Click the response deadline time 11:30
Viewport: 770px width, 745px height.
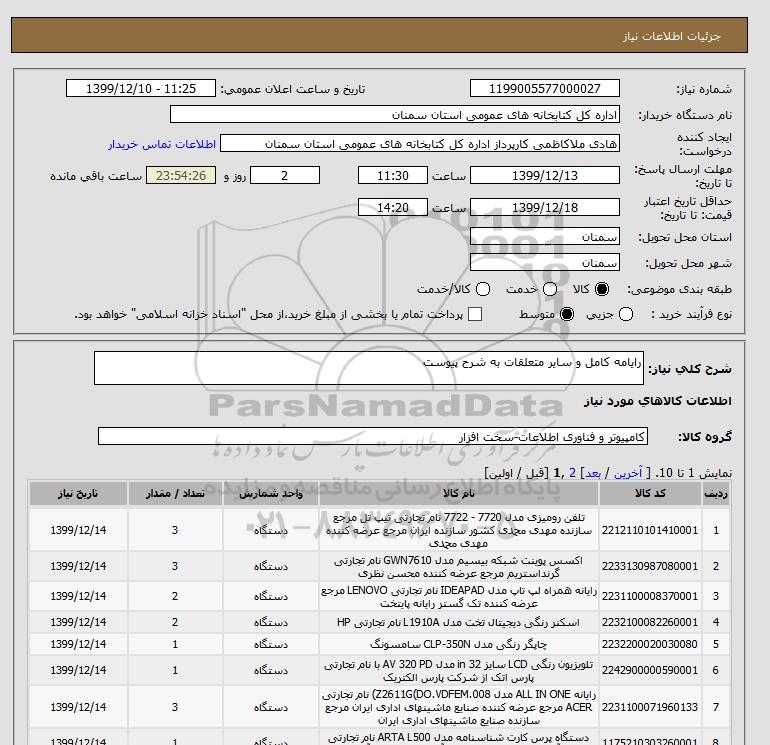click(x=393, y=175)
